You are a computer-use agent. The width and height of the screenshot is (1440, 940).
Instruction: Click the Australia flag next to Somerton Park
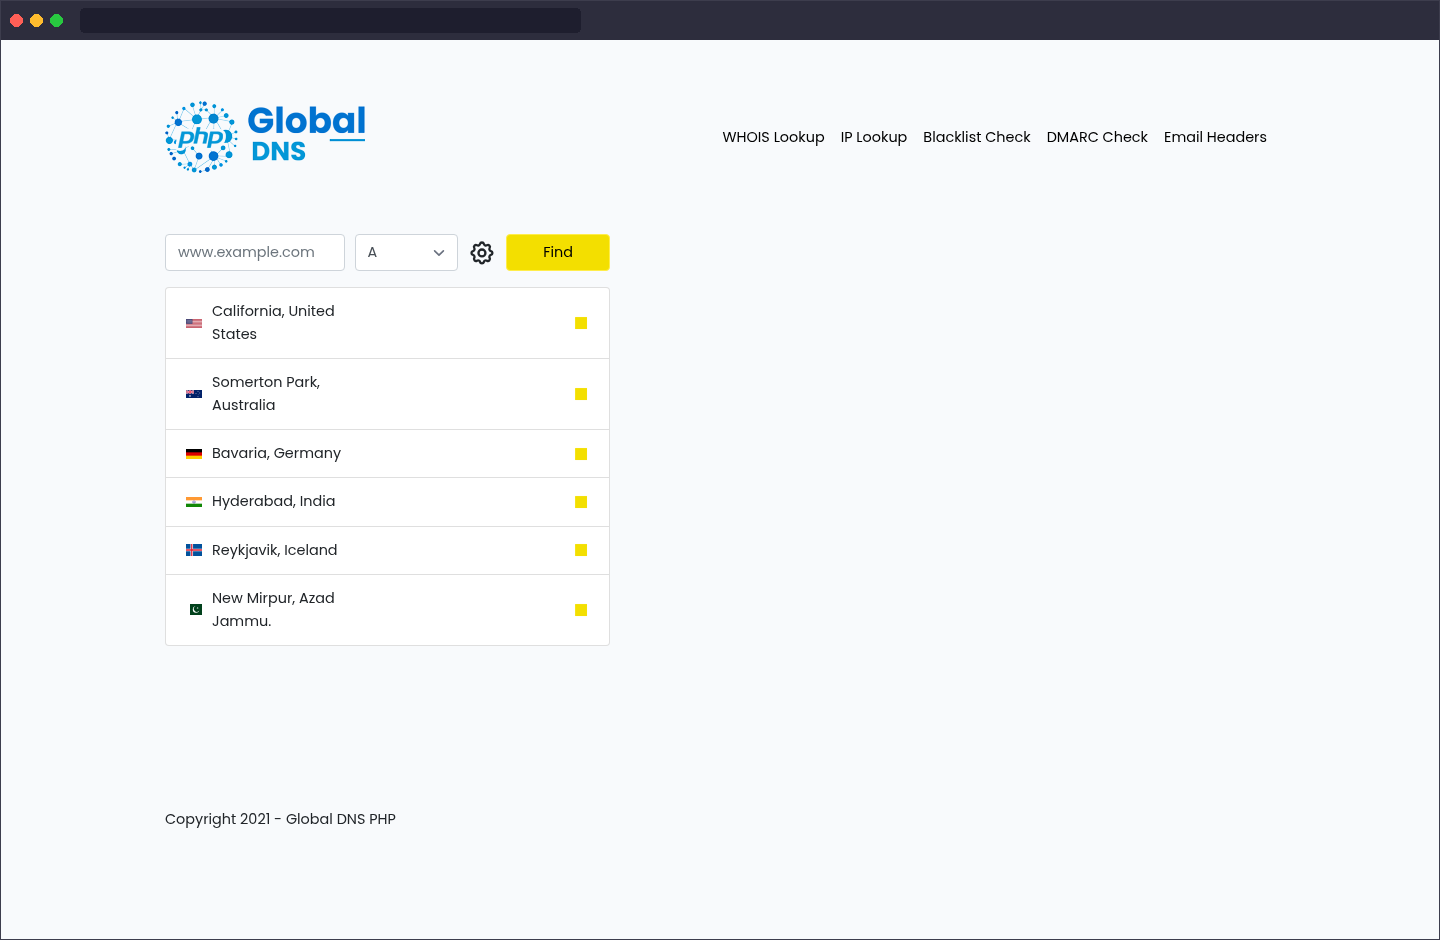point(193,393)
